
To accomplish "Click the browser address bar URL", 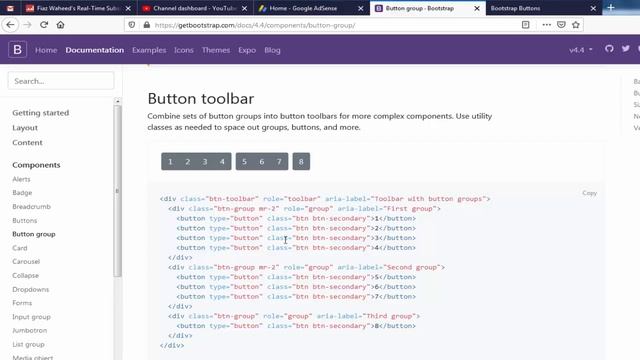I will 255,25.
